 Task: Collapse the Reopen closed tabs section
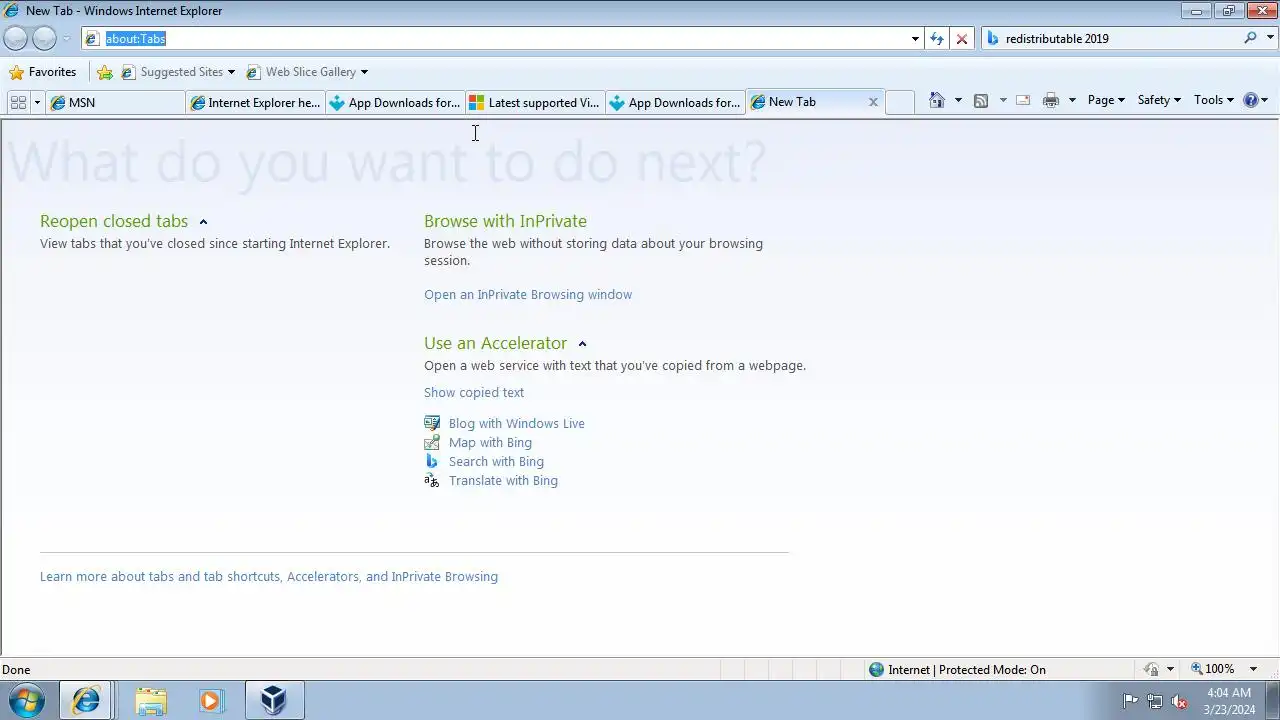tap(203, 222)
